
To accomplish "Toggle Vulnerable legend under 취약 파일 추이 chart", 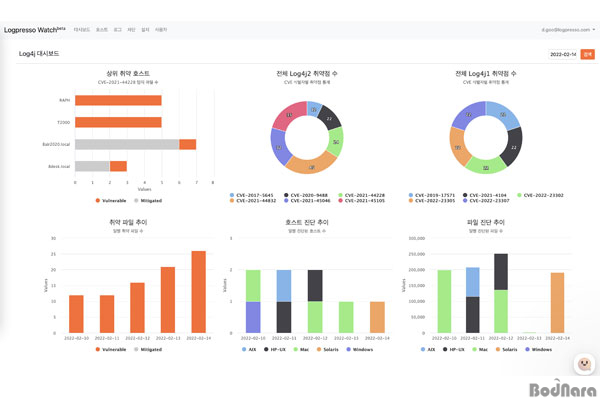I will 111,349.
